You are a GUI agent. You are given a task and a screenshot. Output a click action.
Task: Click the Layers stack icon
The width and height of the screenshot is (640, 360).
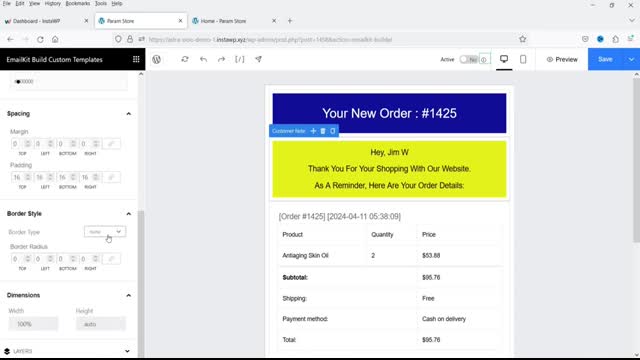click(7, 351)
